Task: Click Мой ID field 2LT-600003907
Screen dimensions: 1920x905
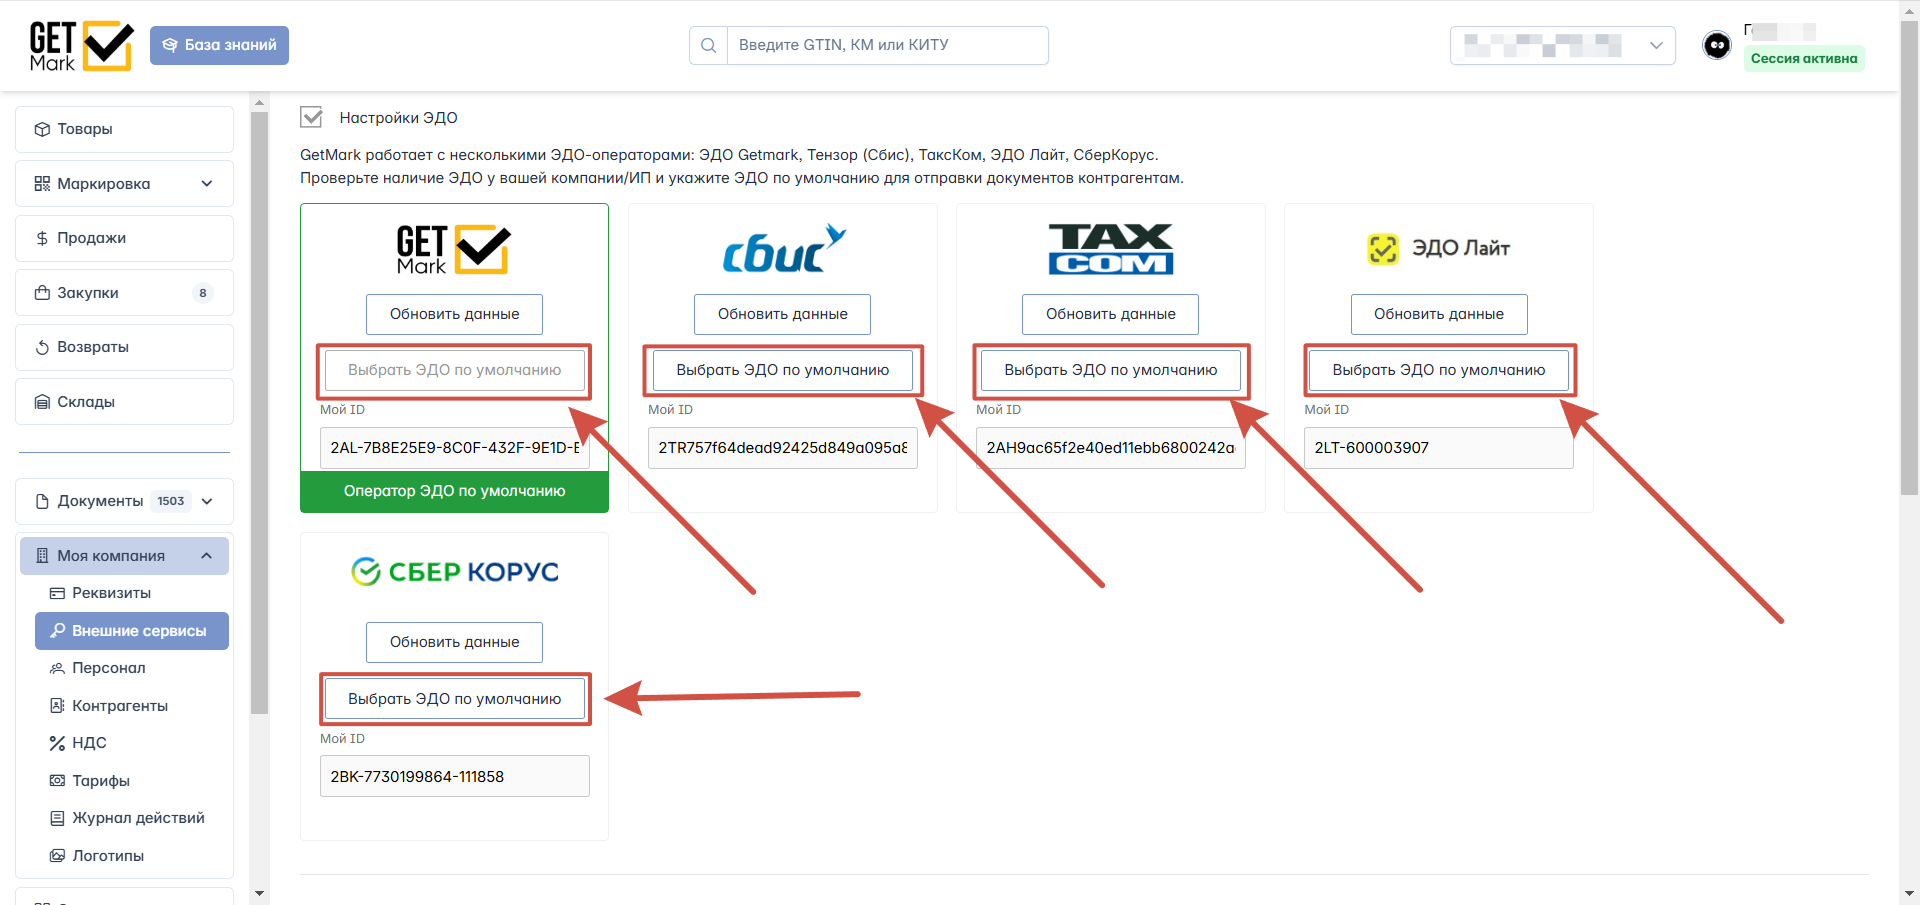Action: click(x=1439, y=448)
